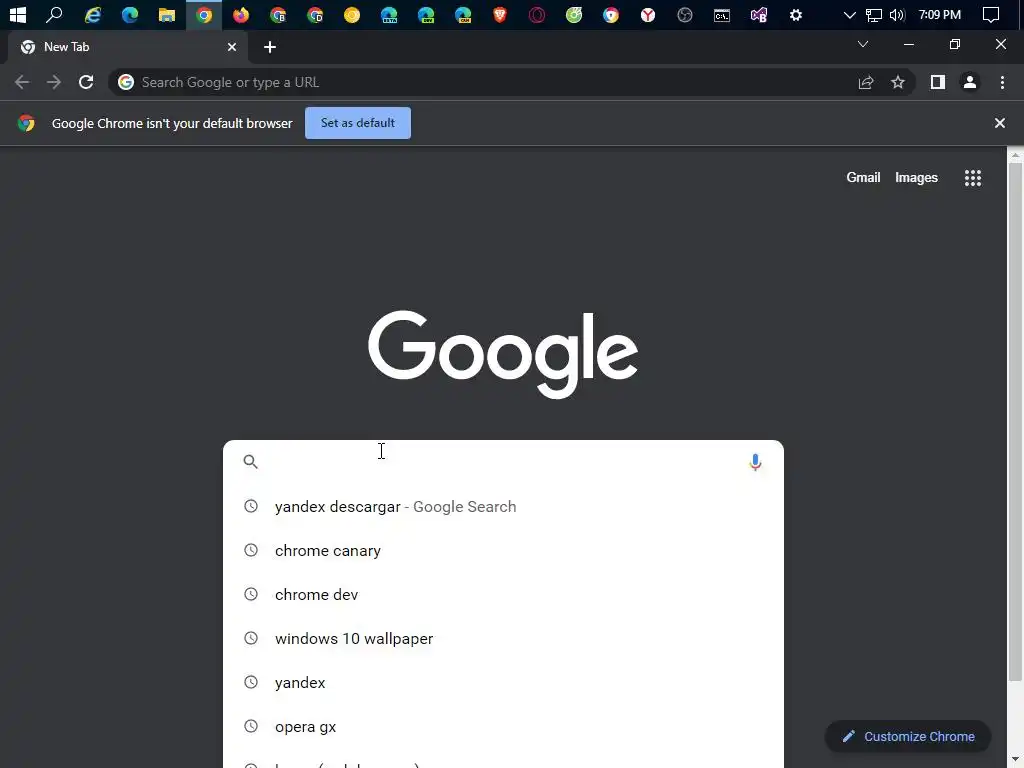Launch Chrome Beta from taskbar
The height and width of the screenshot is (768, 1024).
pyautogui.click(x=278, y=14)
